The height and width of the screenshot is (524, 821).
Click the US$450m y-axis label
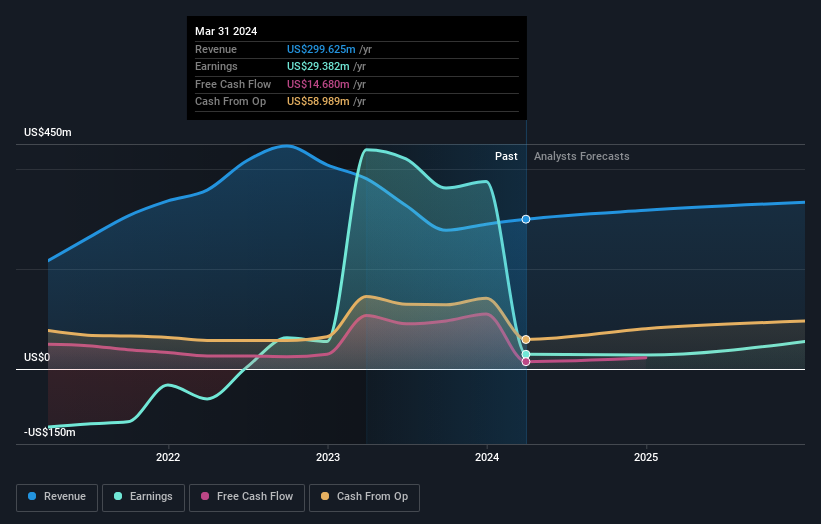48,132
